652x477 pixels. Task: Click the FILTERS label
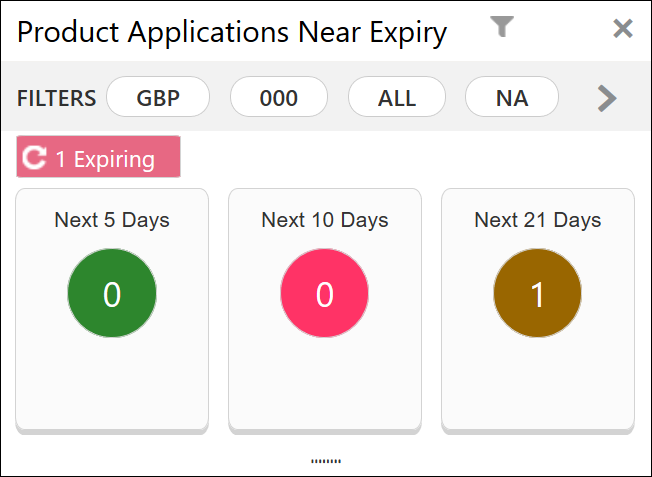click(x=57, y=98)
